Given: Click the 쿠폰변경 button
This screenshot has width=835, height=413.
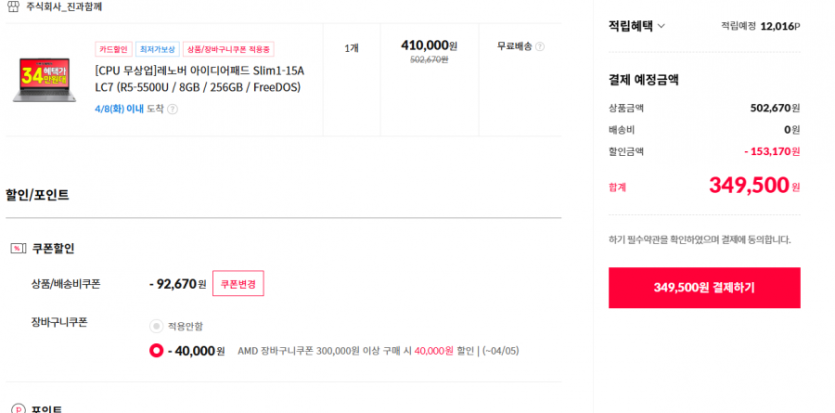Looking at the screenshot, I should click(x=238, y=284).
